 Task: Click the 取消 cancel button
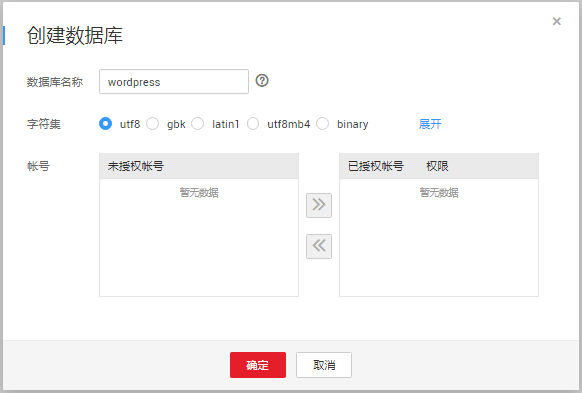coord(324,365)
